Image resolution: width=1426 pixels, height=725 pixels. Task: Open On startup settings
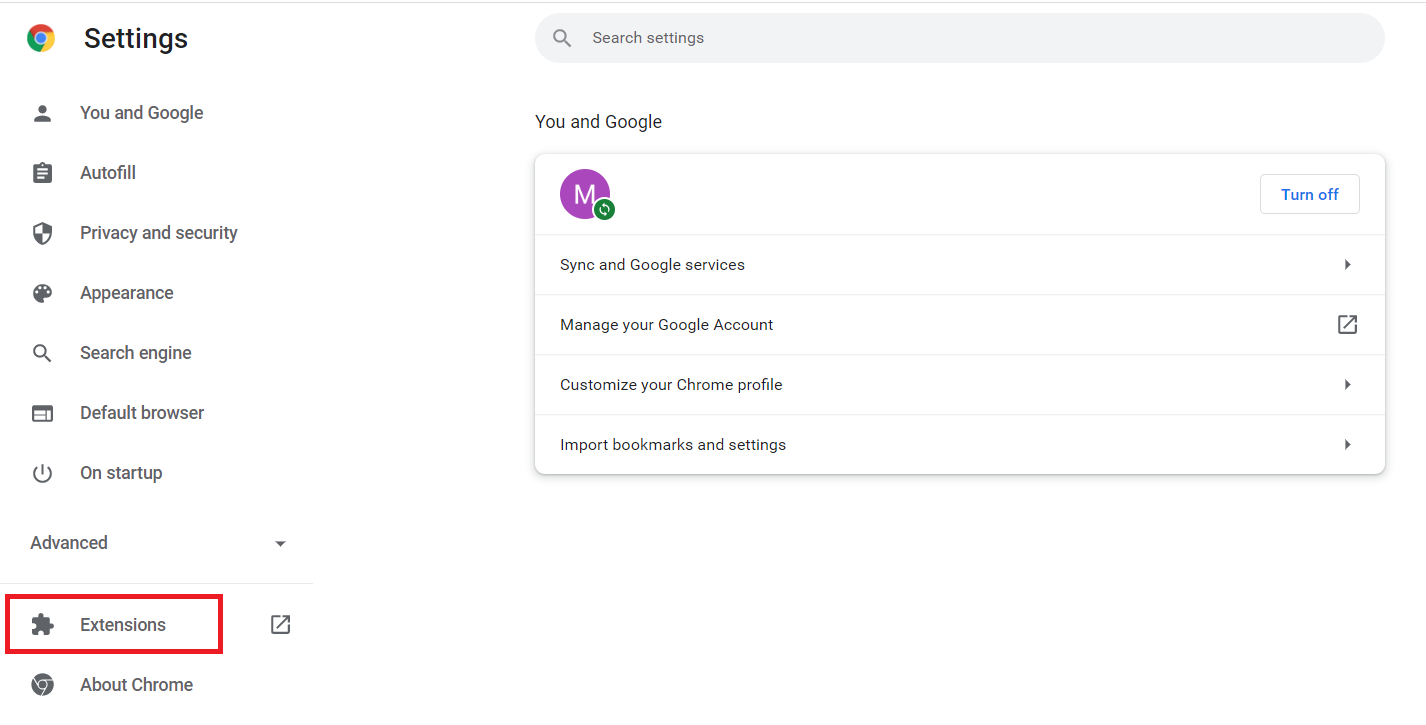121,473
